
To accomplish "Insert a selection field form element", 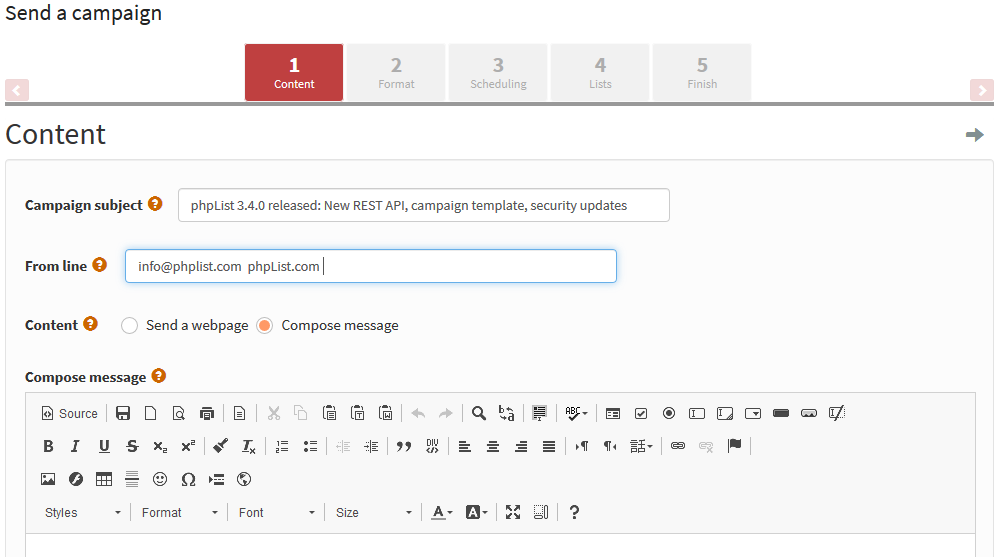I will click(x=753, y=413).
